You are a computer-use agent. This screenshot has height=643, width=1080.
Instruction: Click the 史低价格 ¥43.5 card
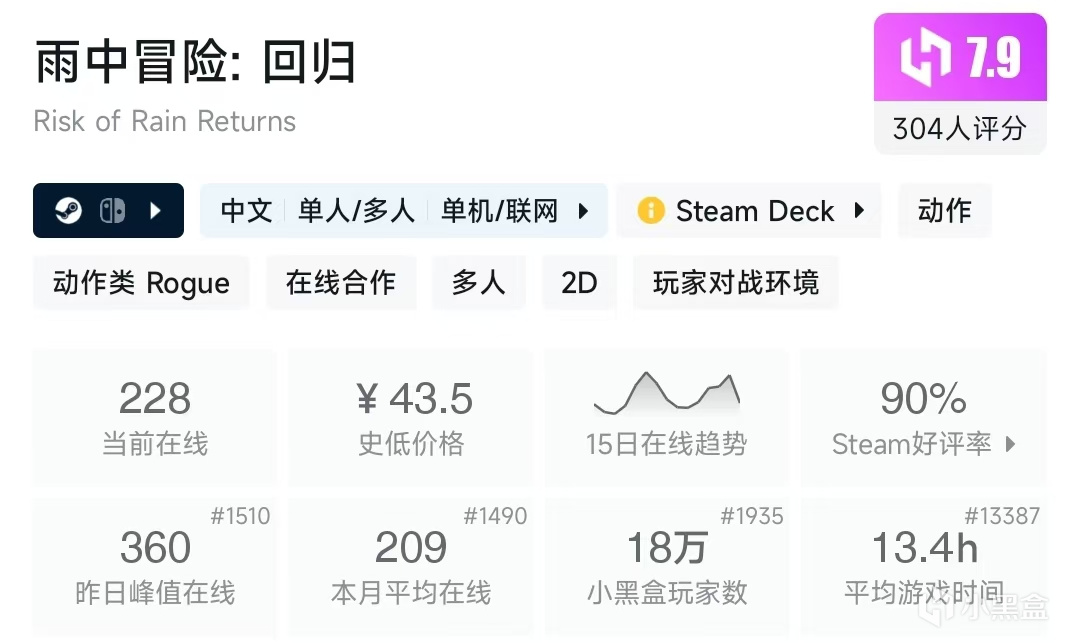point(411,417)
